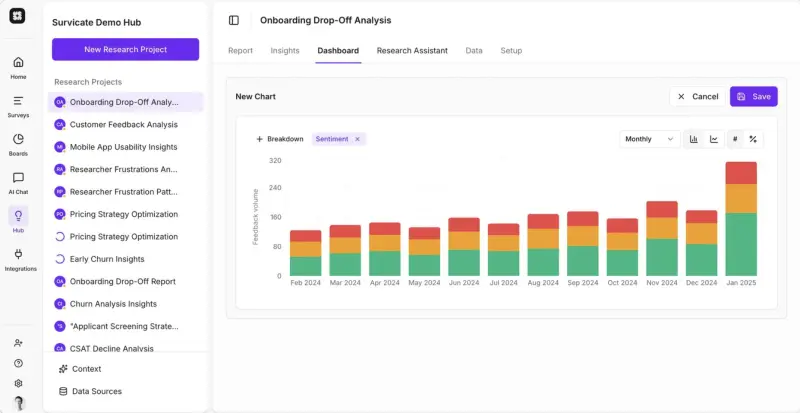Click New Research Project button
This screenshot has width=800, height=413.
[x=126, y=50]
